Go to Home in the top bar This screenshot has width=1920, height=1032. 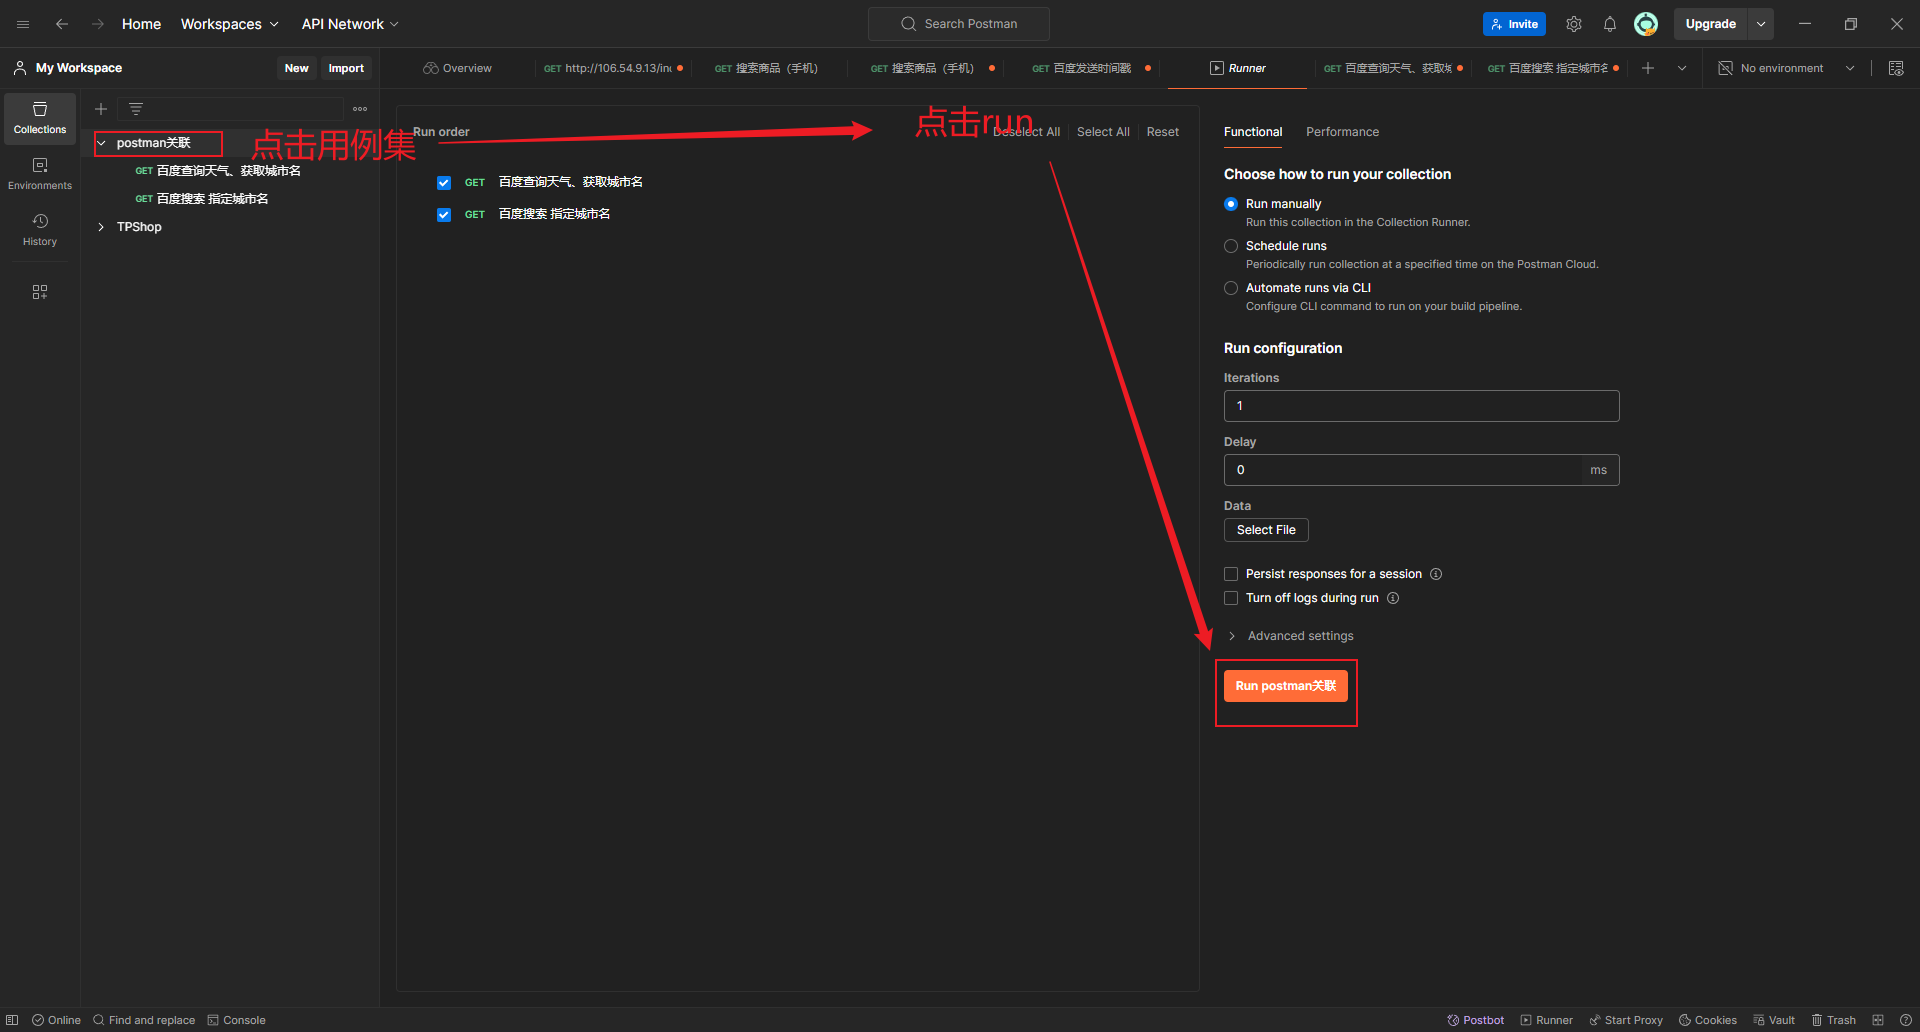click(141, 24)
